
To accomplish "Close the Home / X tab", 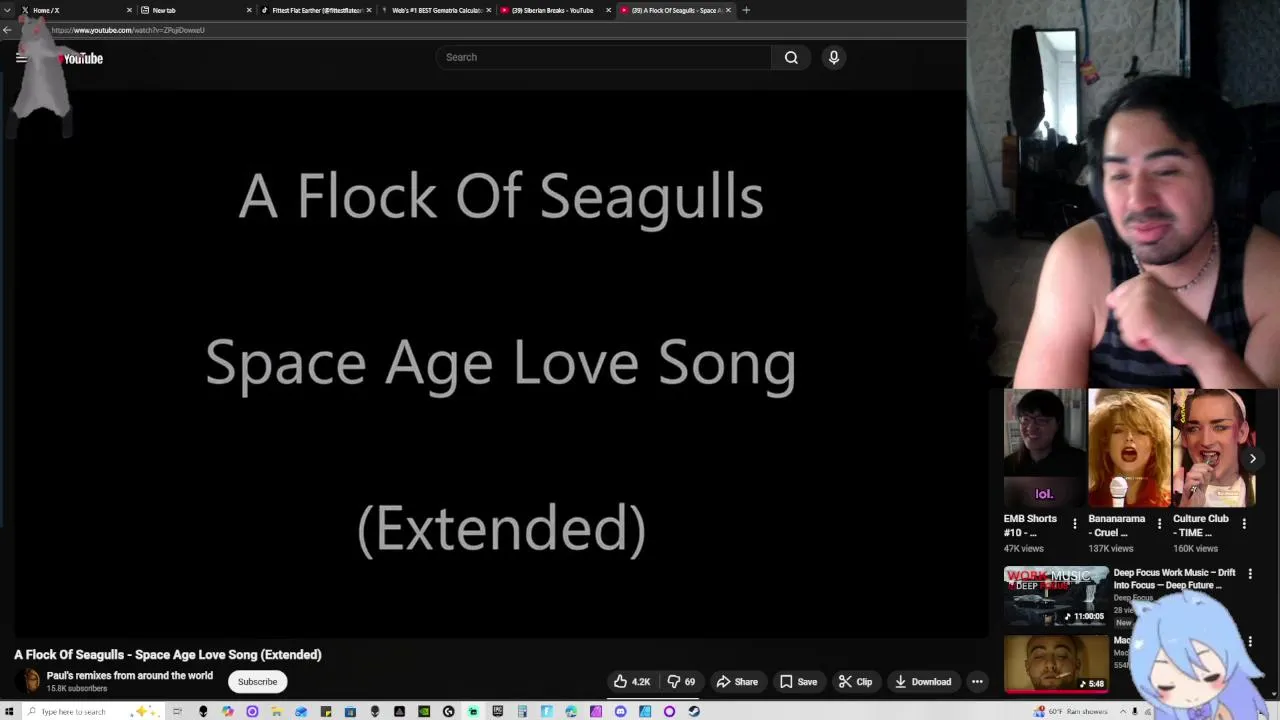I will (x=129, y=10).
